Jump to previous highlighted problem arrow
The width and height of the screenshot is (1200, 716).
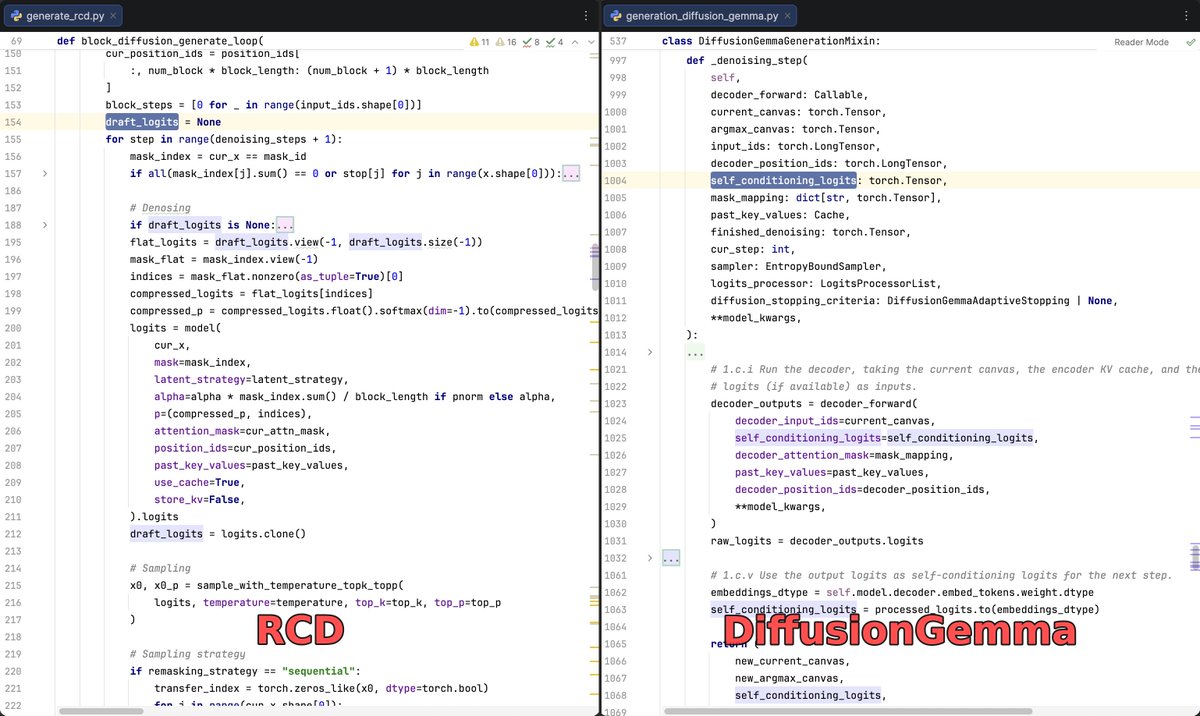[574, 42]
